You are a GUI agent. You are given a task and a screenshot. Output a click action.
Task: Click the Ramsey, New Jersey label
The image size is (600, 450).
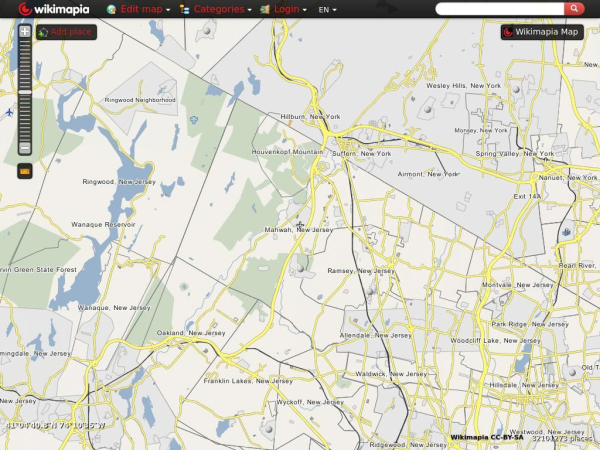tap(361, 271)
